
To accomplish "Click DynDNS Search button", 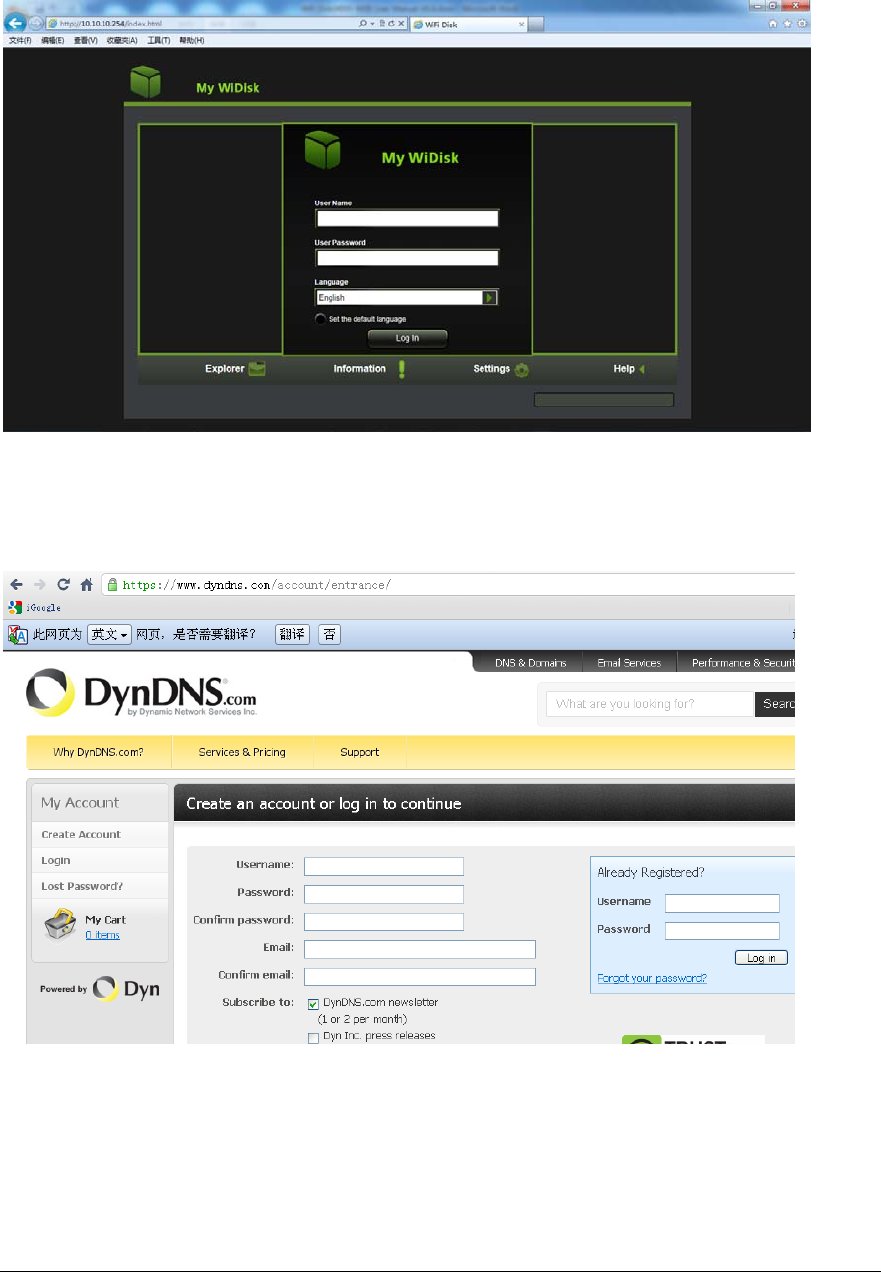I will [x=776, y=704].
